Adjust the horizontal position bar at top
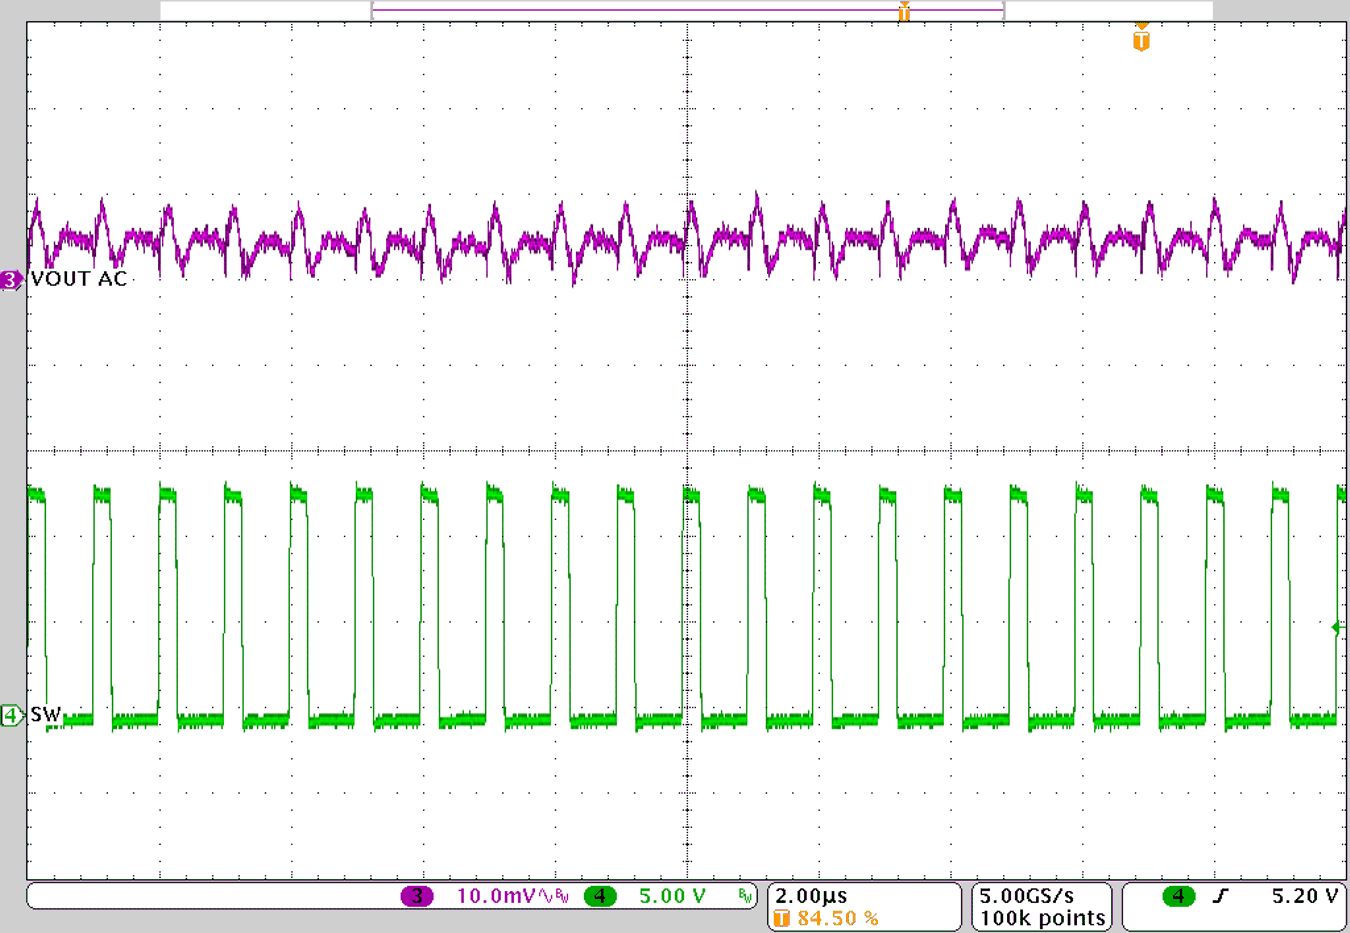 pyautogui.click(x=687, y=8)
